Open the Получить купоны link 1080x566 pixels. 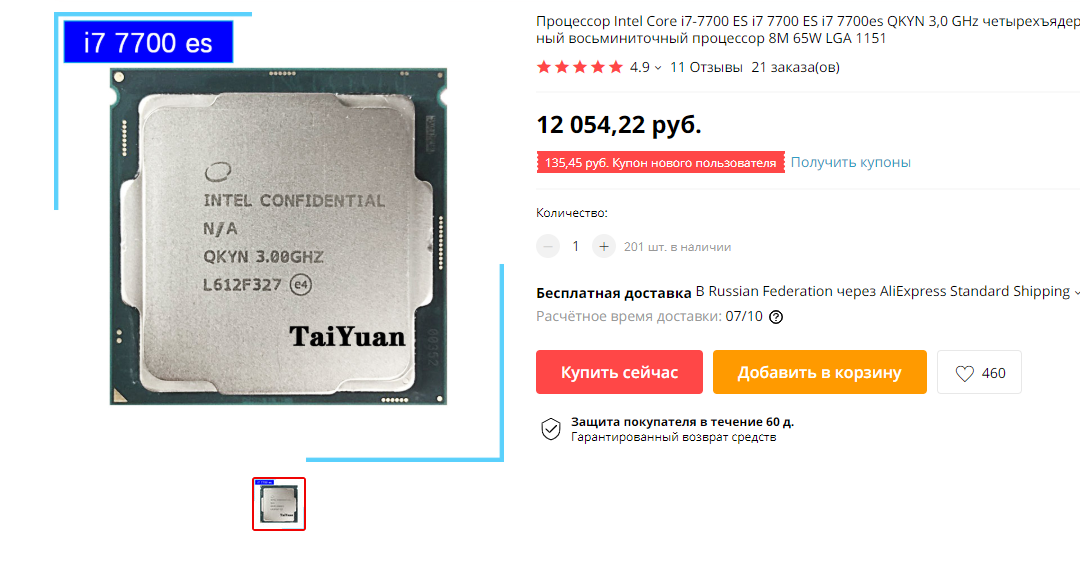click(x=850, y=163)
